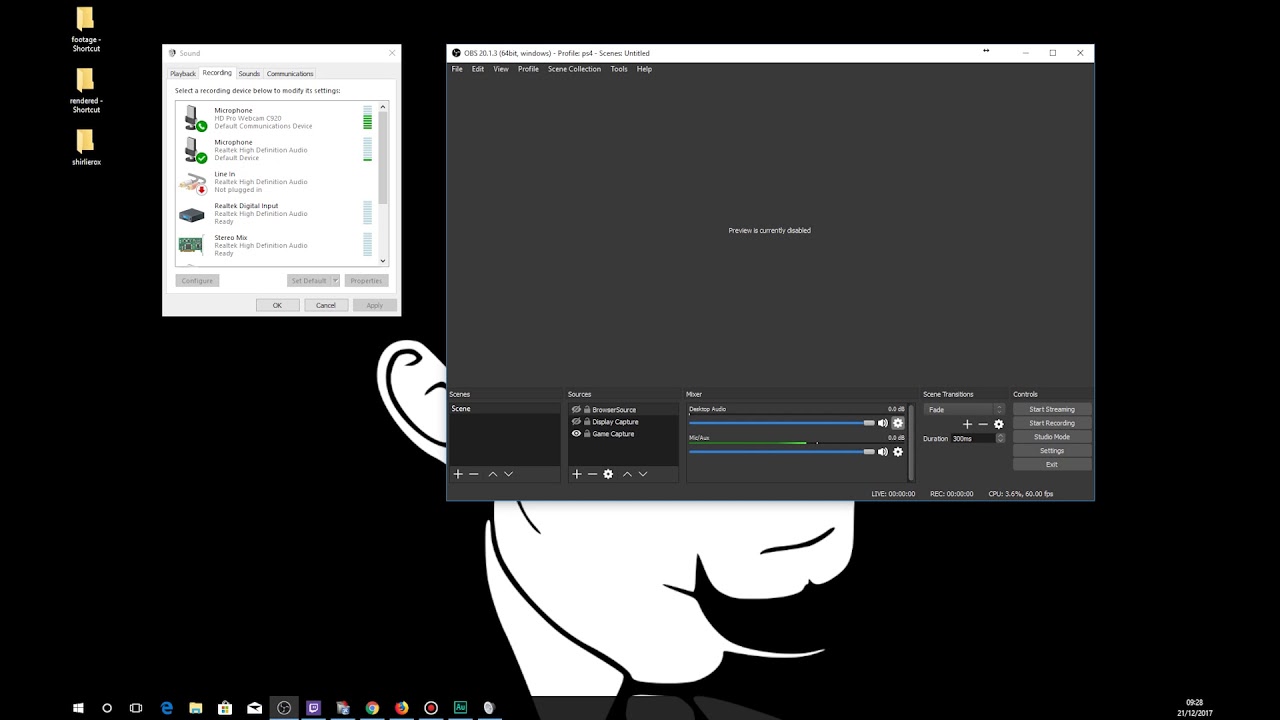Open the Mic/Aux gear settings
1280x720 pixels.
point(898,452)
